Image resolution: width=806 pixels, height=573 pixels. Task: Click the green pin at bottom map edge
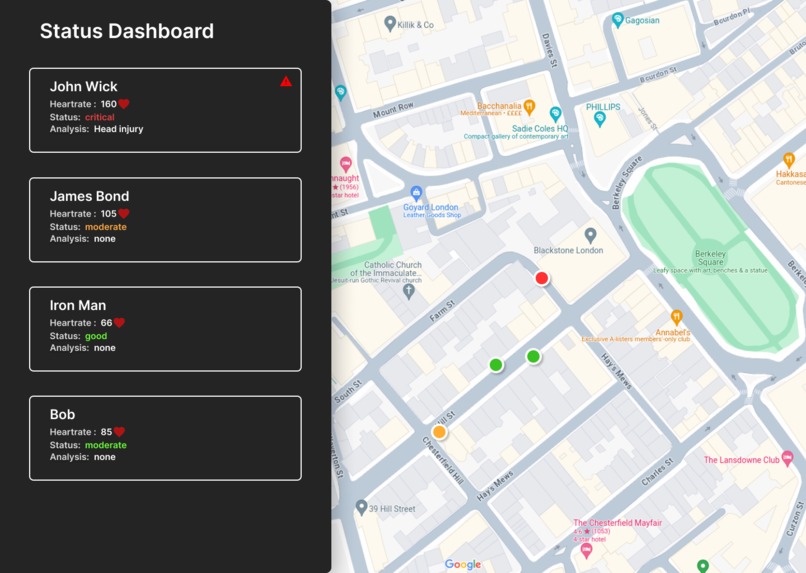pos(703,566)
